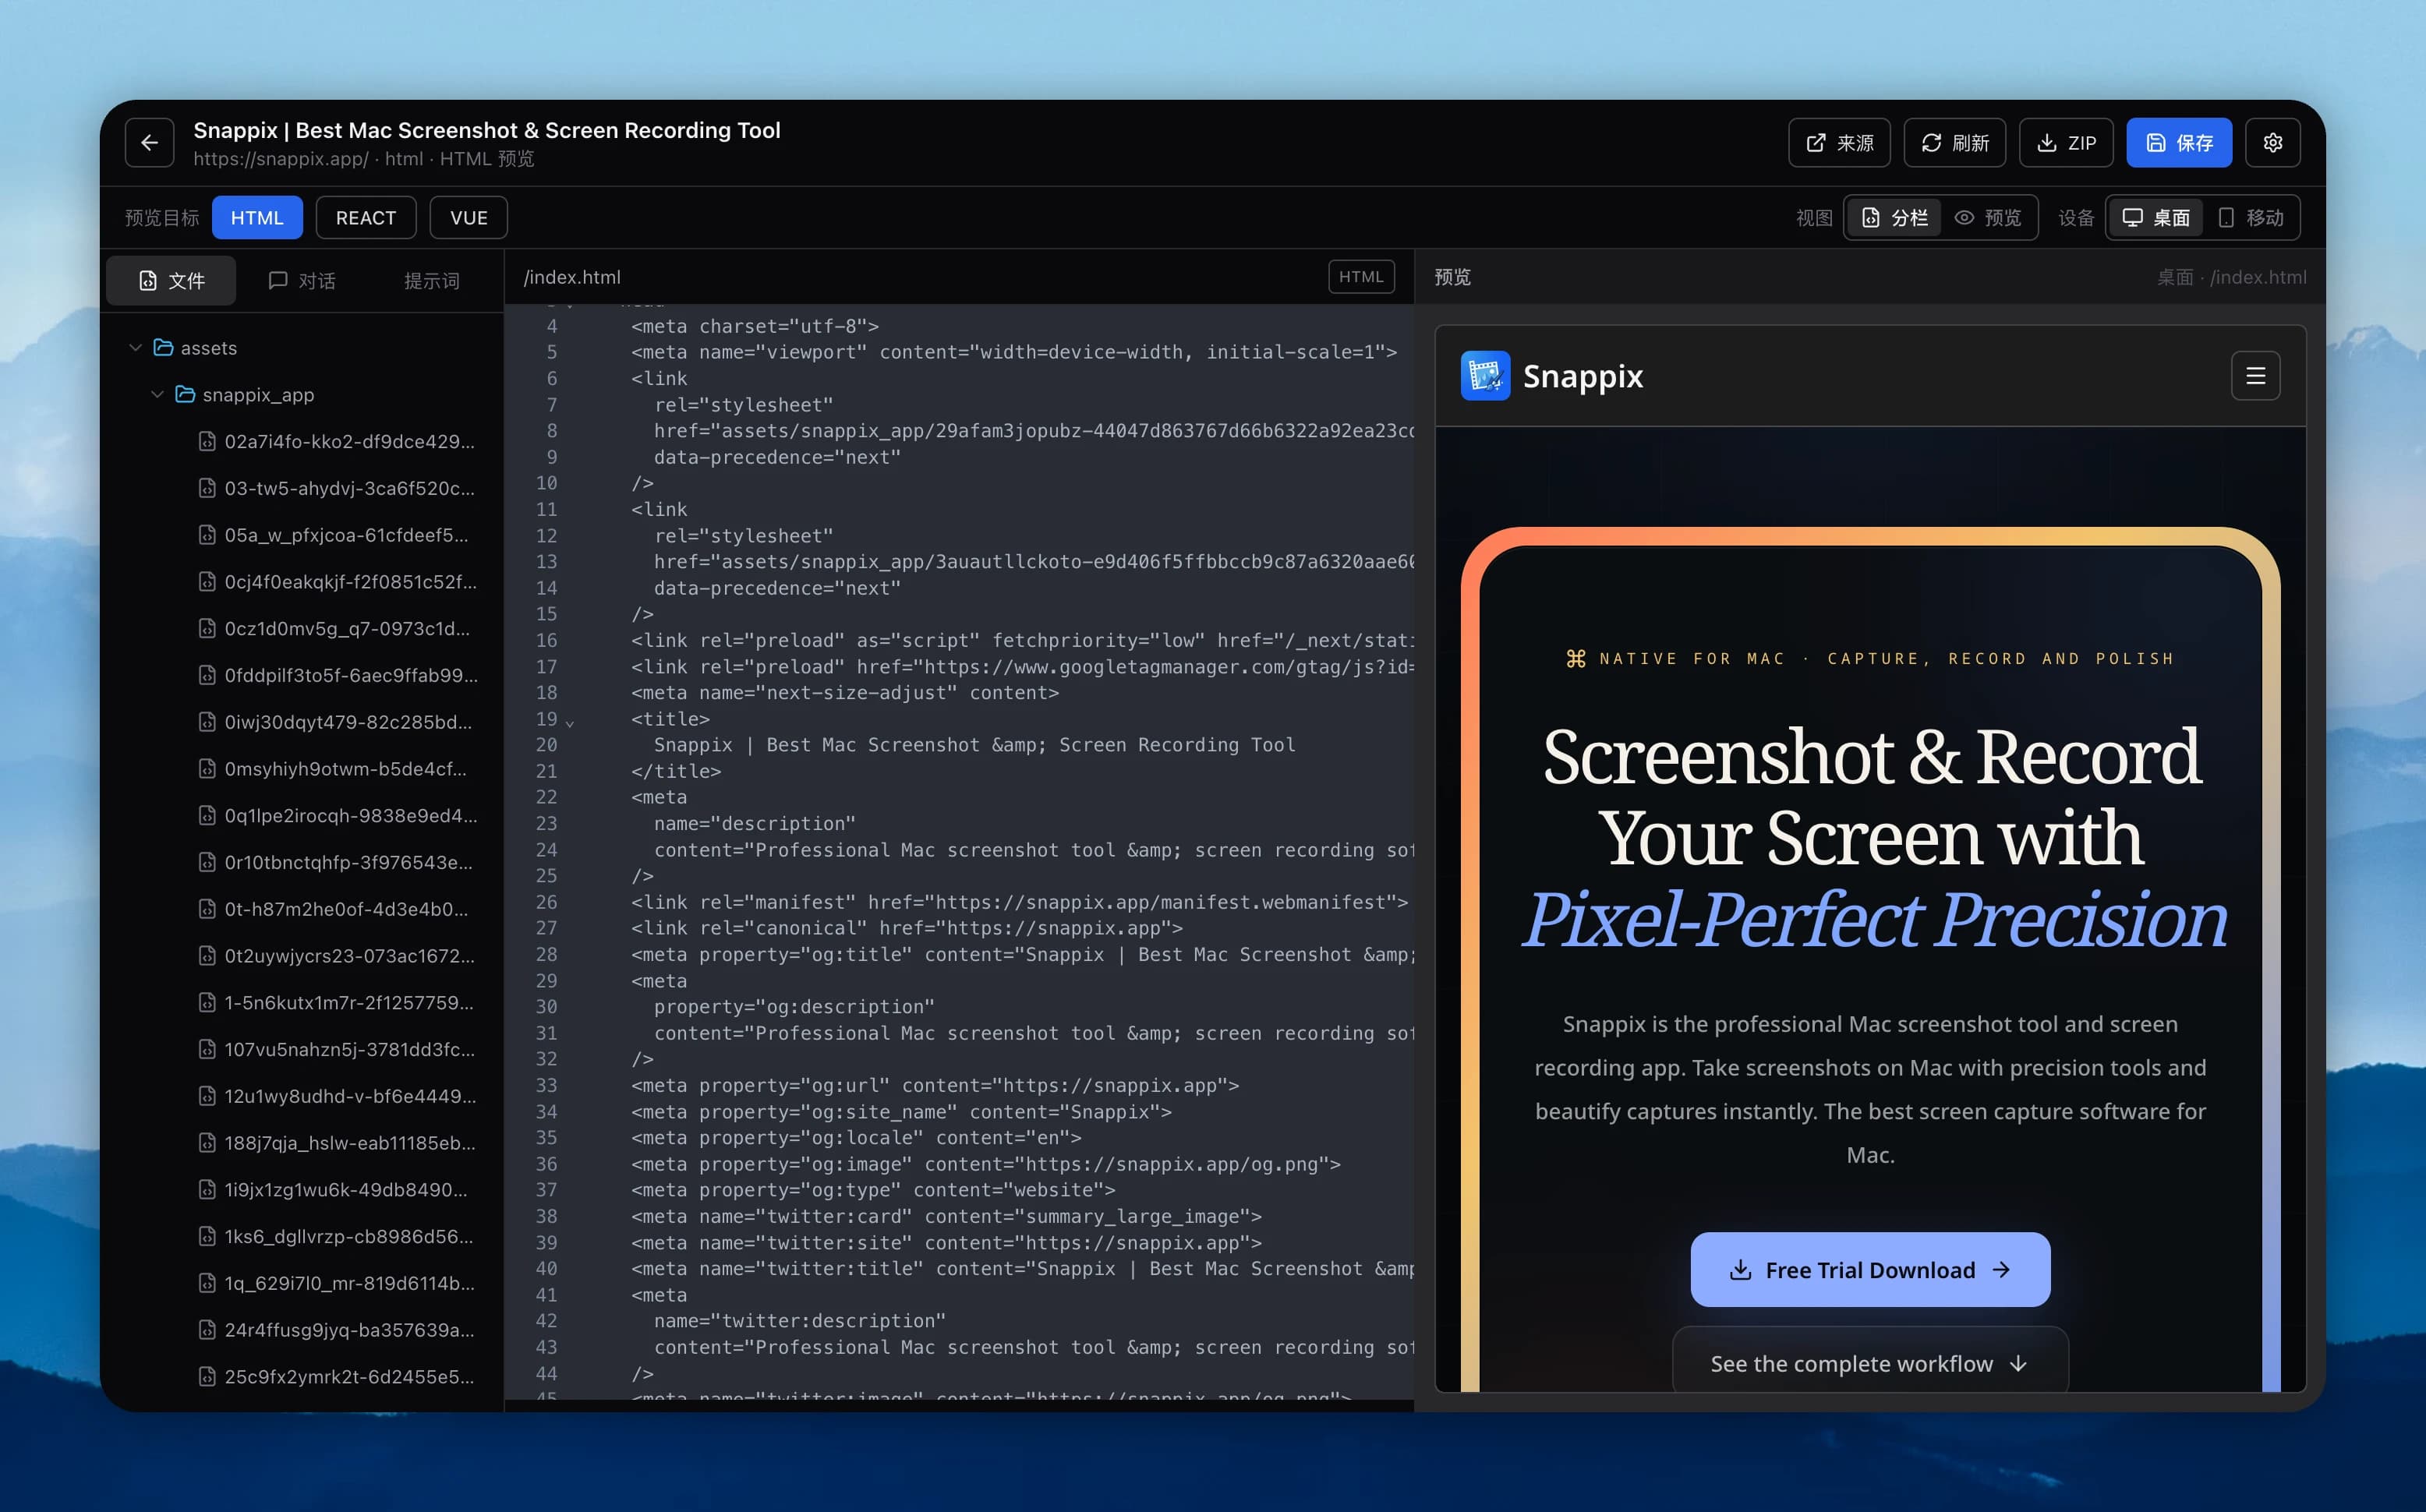Click the snappix_app folder icon
This screenshot has height=1512, width=2426.
click(185, 394)
